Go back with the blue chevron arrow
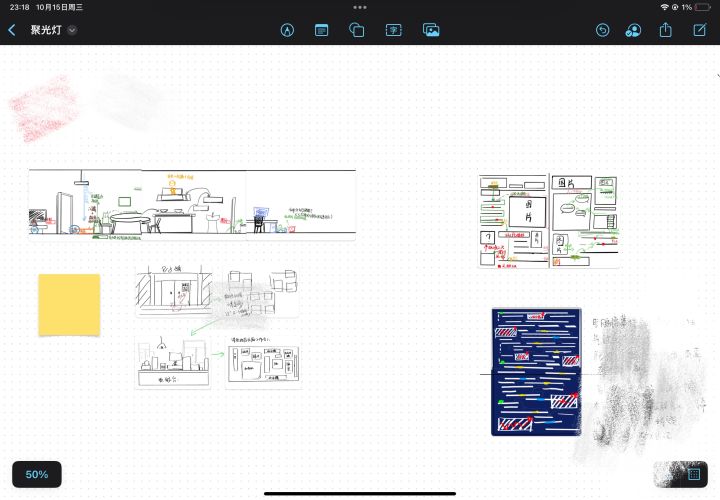The image size is (720, 500). (x=12, y=30)
